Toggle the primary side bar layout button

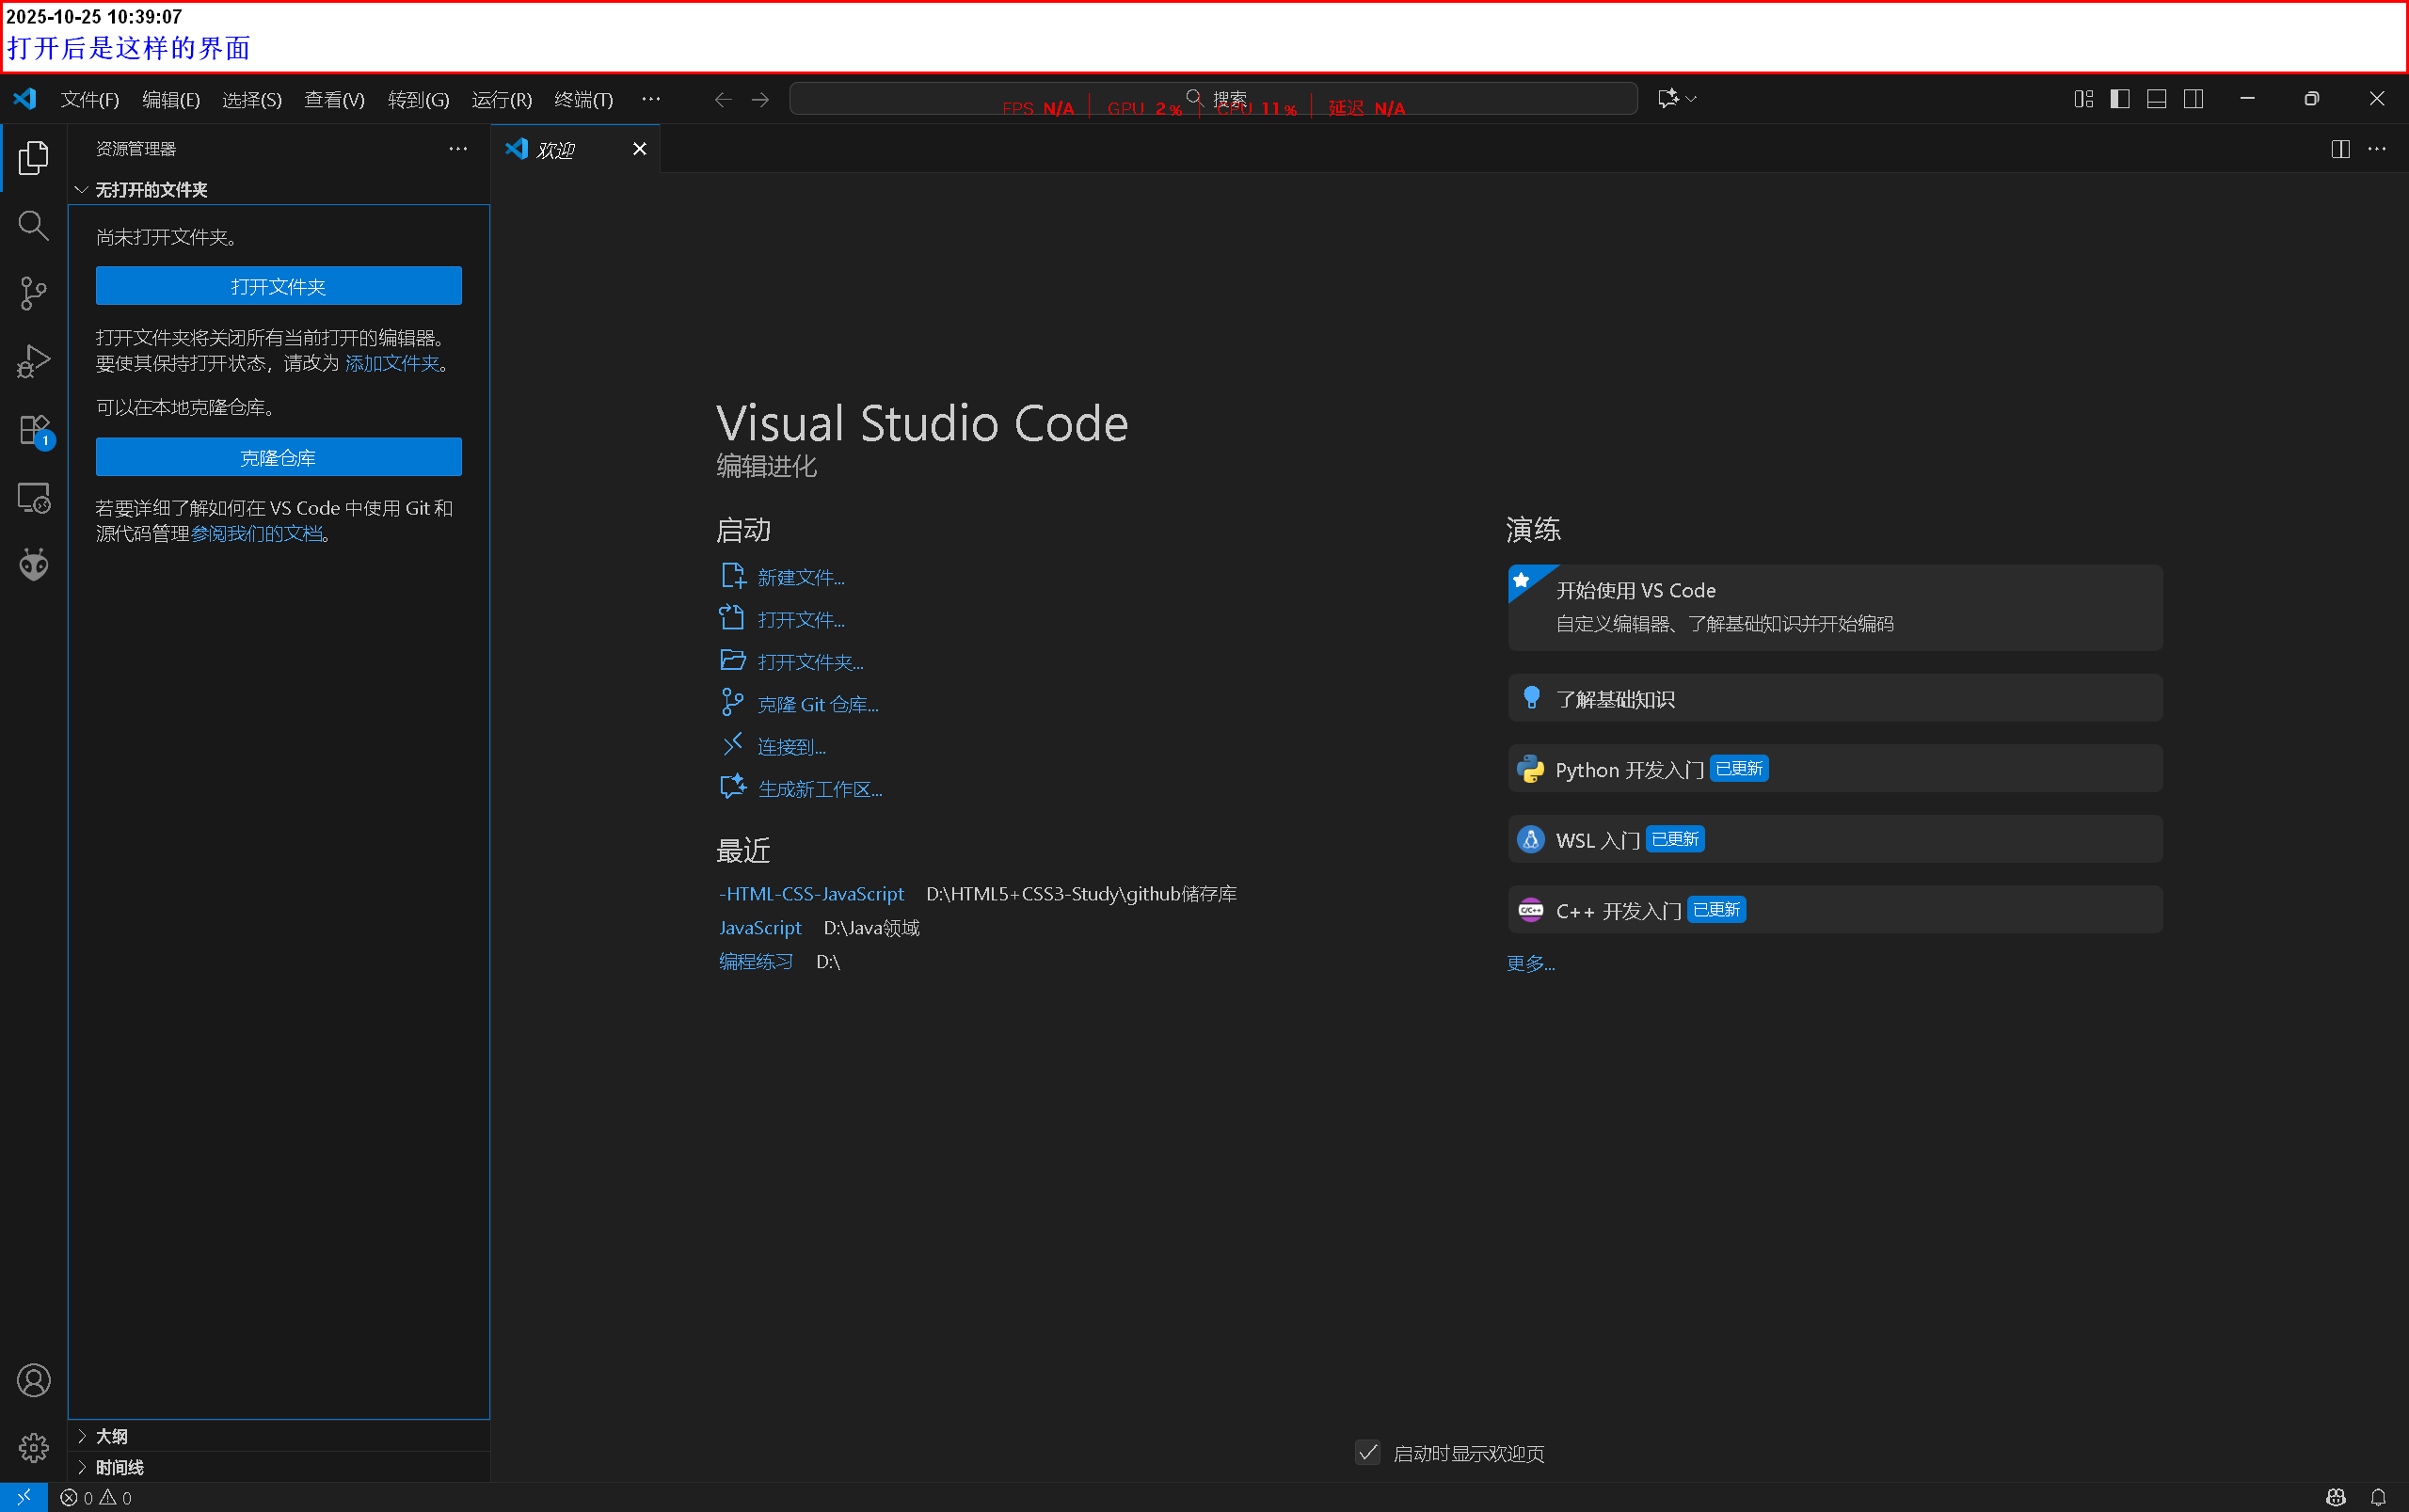point(2119,99)
